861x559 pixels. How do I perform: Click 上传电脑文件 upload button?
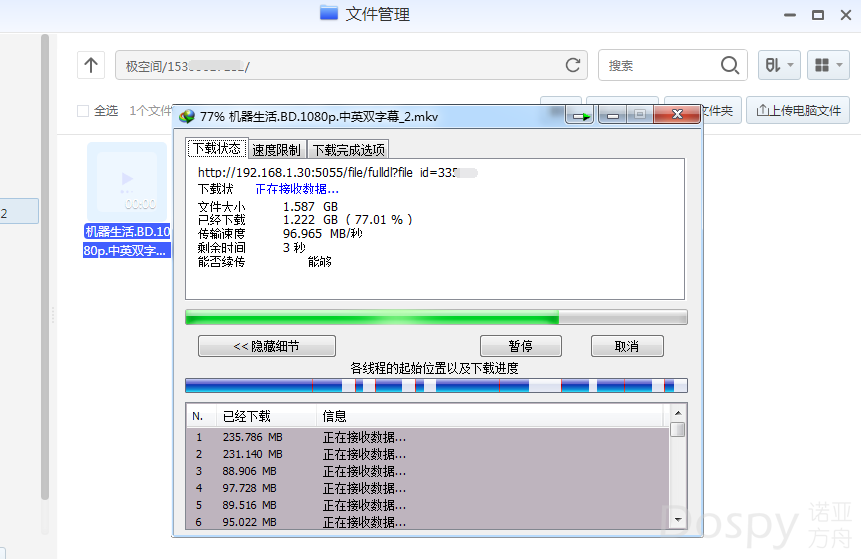tap(798, 110)
